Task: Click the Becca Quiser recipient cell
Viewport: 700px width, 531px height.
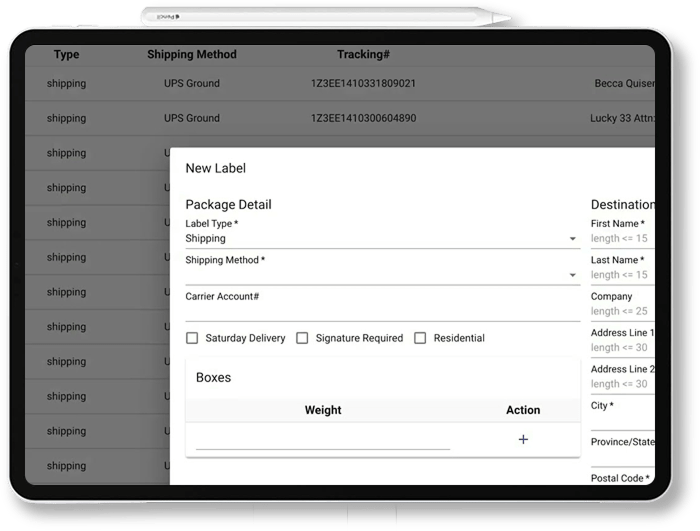Action: click(625, 84)
